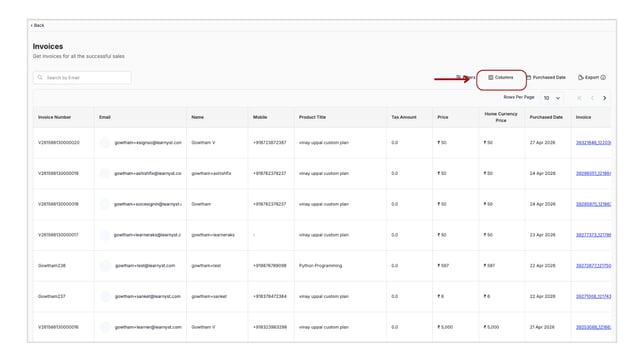Select invoice number Gowtham237
The width and height of the screenshot is (644, 362).
(x=52, y=296)
